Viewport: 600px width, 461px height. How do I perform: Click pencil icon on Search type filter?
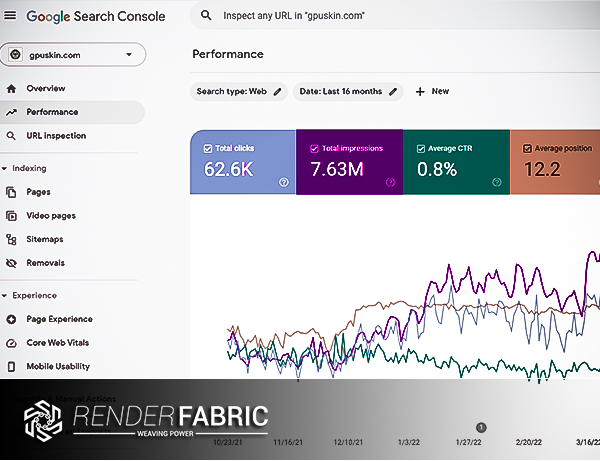pos(277,92)
